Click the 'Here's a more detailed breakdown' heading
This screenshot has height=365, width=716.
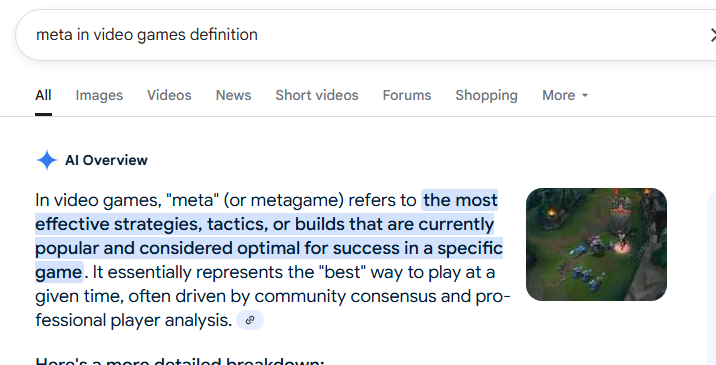tap(180, 361)
